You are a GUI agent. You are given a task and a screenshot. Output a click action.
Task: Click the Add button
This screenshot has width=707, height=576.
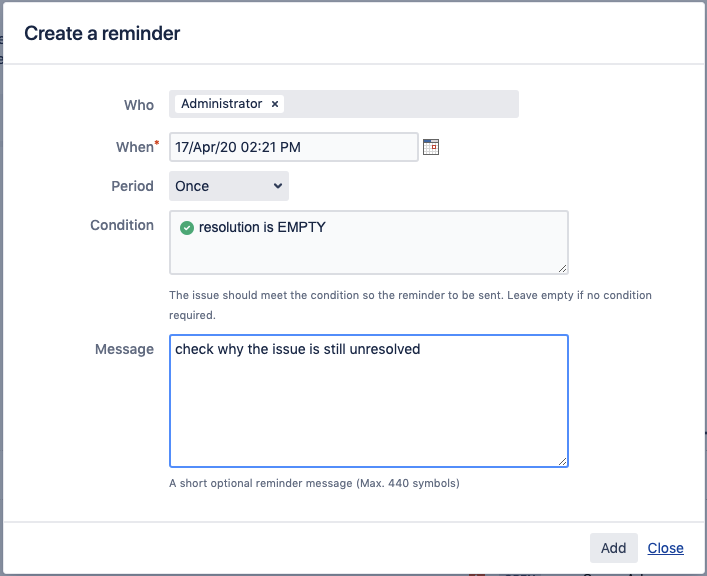tap(613, 548)
